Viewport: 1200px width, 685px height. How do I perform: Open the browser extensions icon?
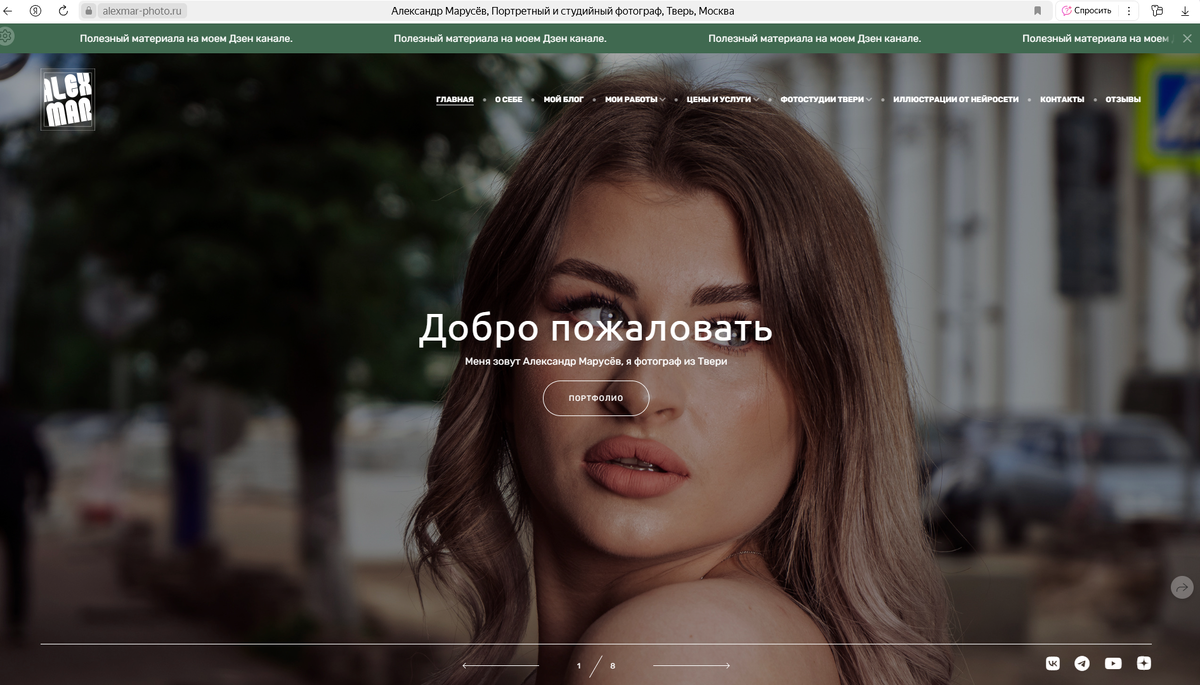click(1157, 10)
